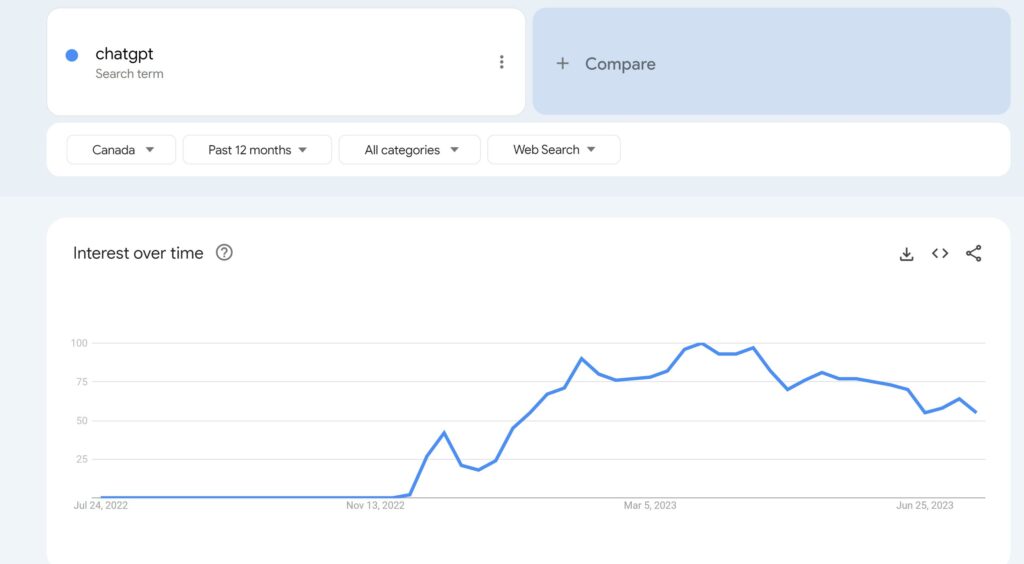
Task: Edit the chatgpt search term field
Action: 286,62
